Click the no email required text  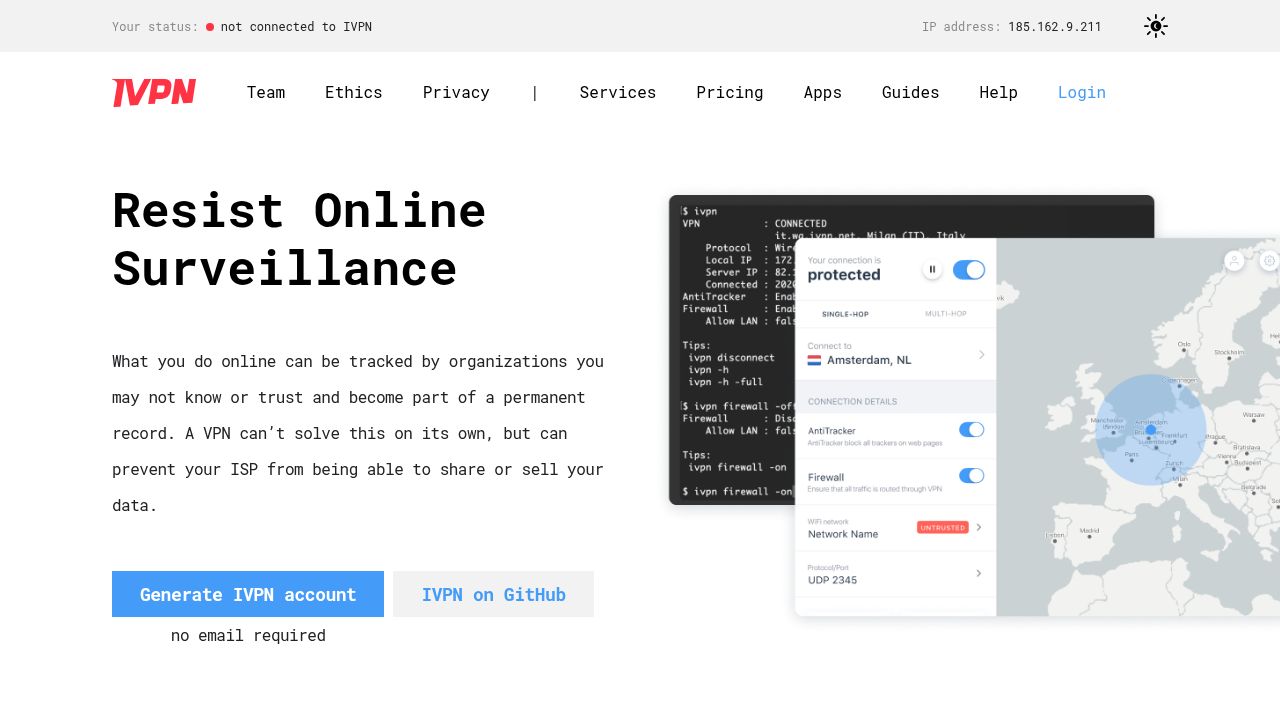pos(248,635)
